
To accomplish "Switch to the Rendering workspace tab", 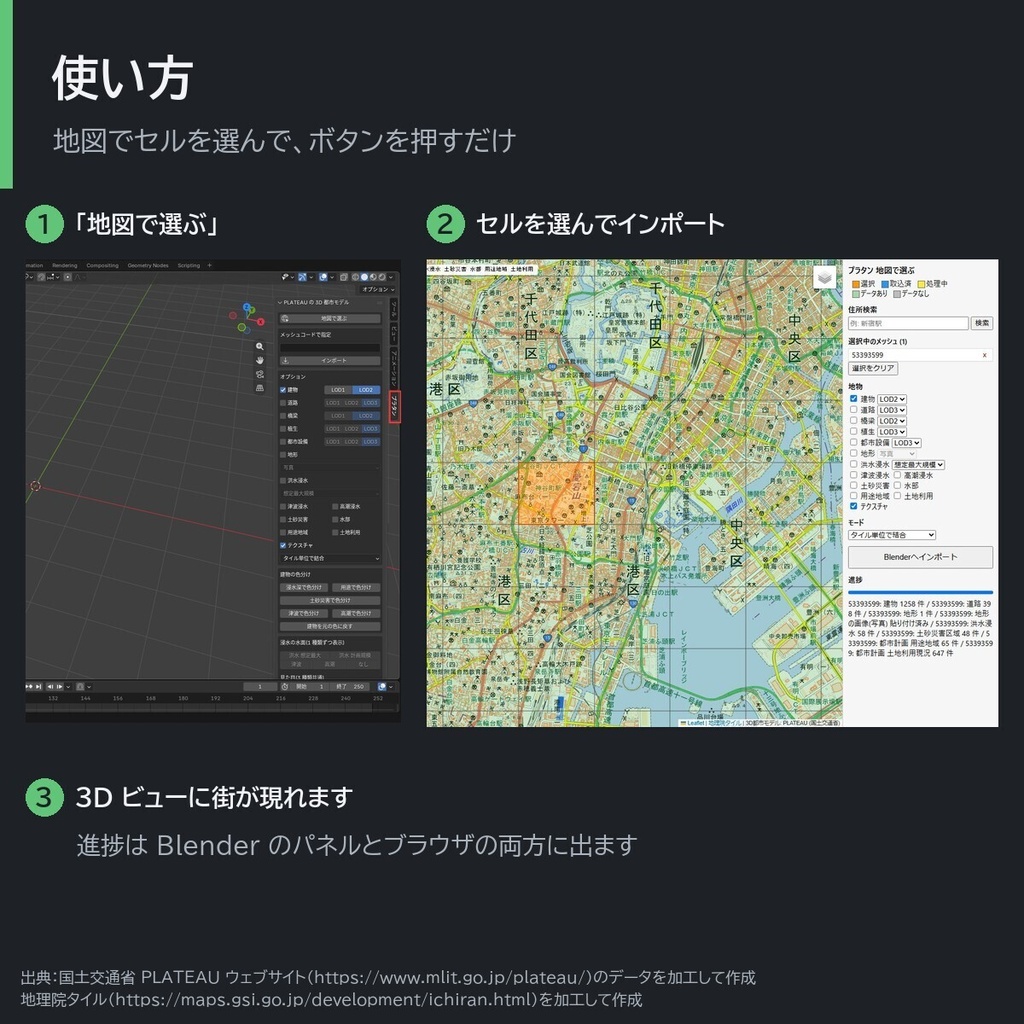I will pyautogui.click(x=65, y=265).
